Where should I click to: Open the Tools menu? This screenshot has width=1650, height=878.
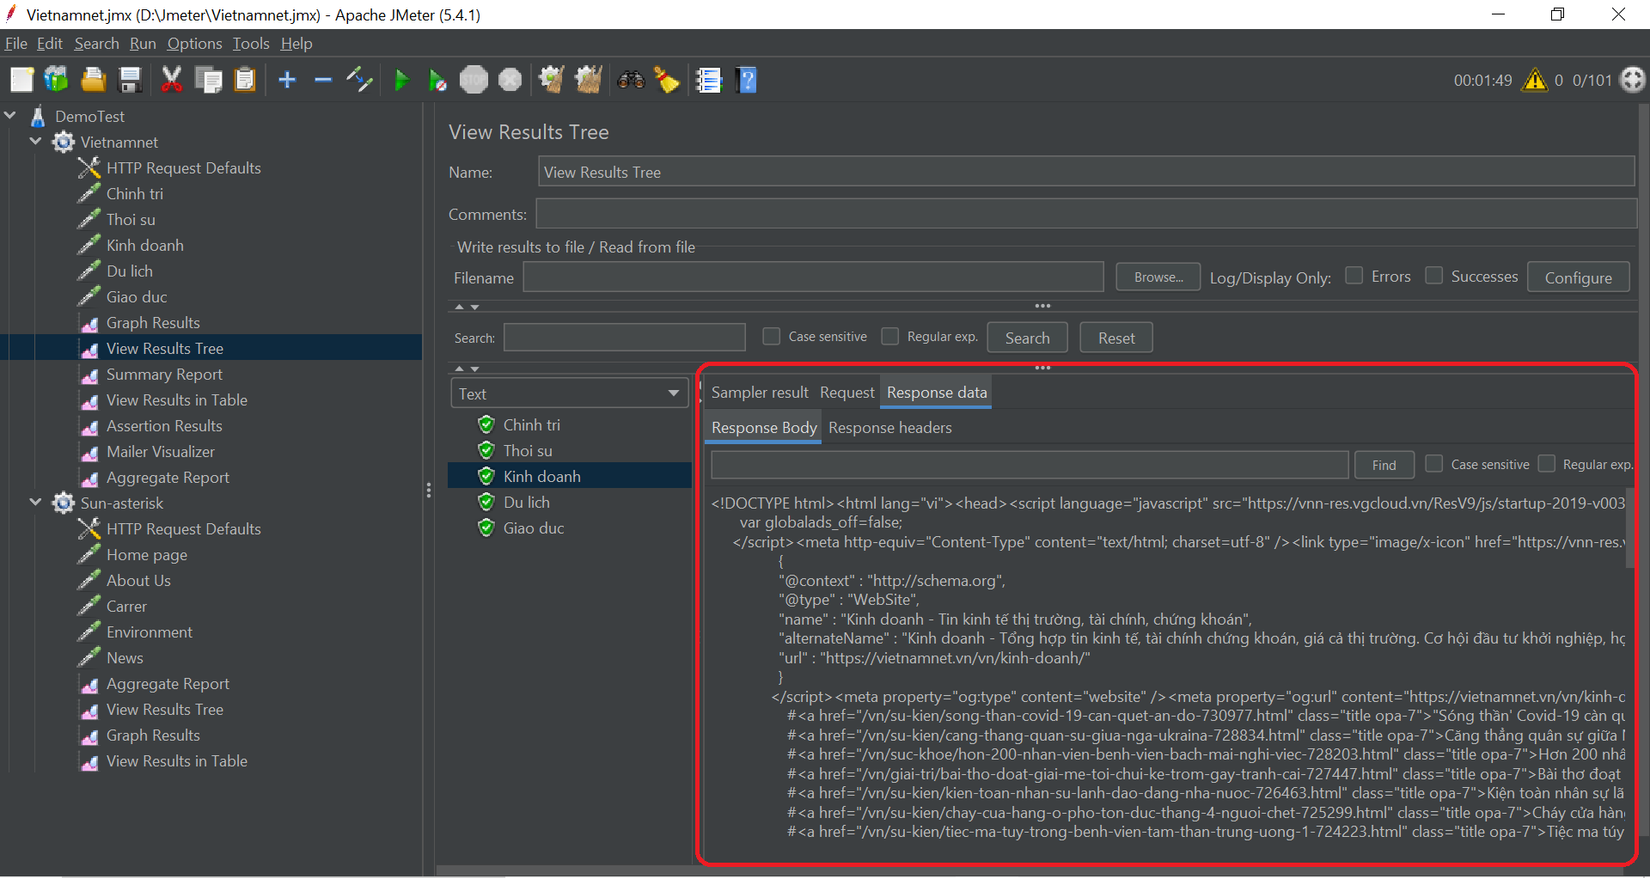[251, 44]
